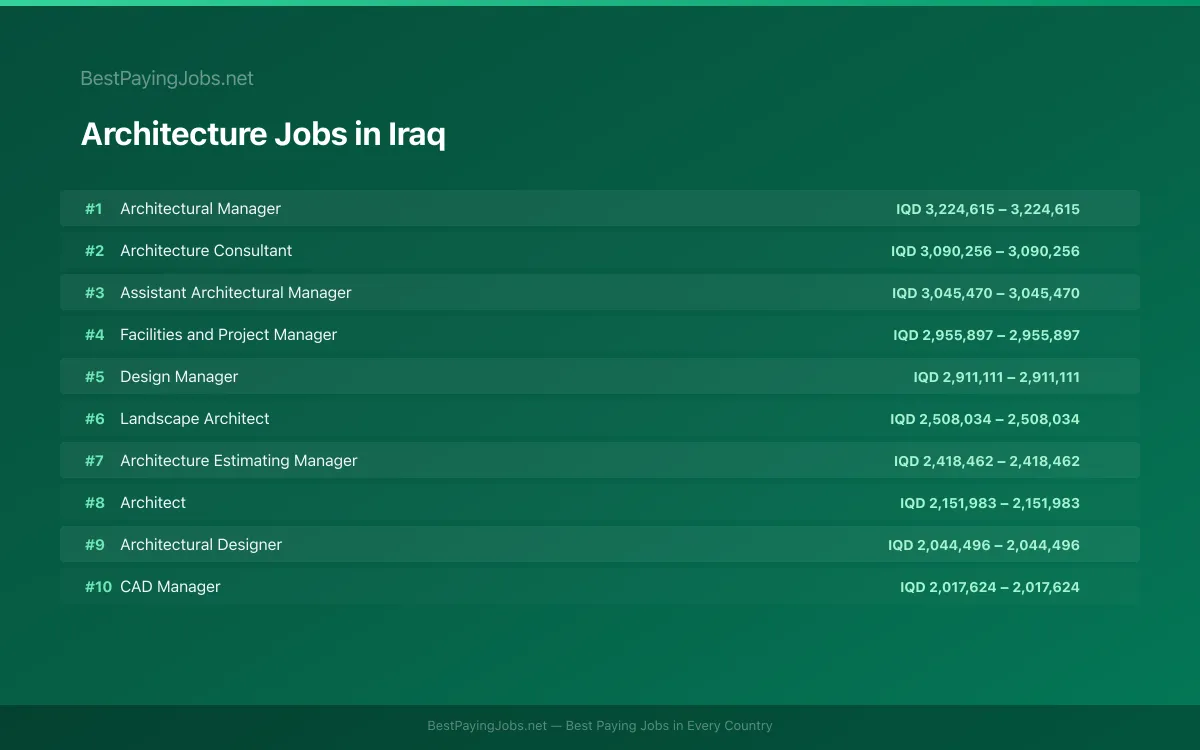Click the #6 rank number
Screen dimensions: 1200x750
click(94, 419)
